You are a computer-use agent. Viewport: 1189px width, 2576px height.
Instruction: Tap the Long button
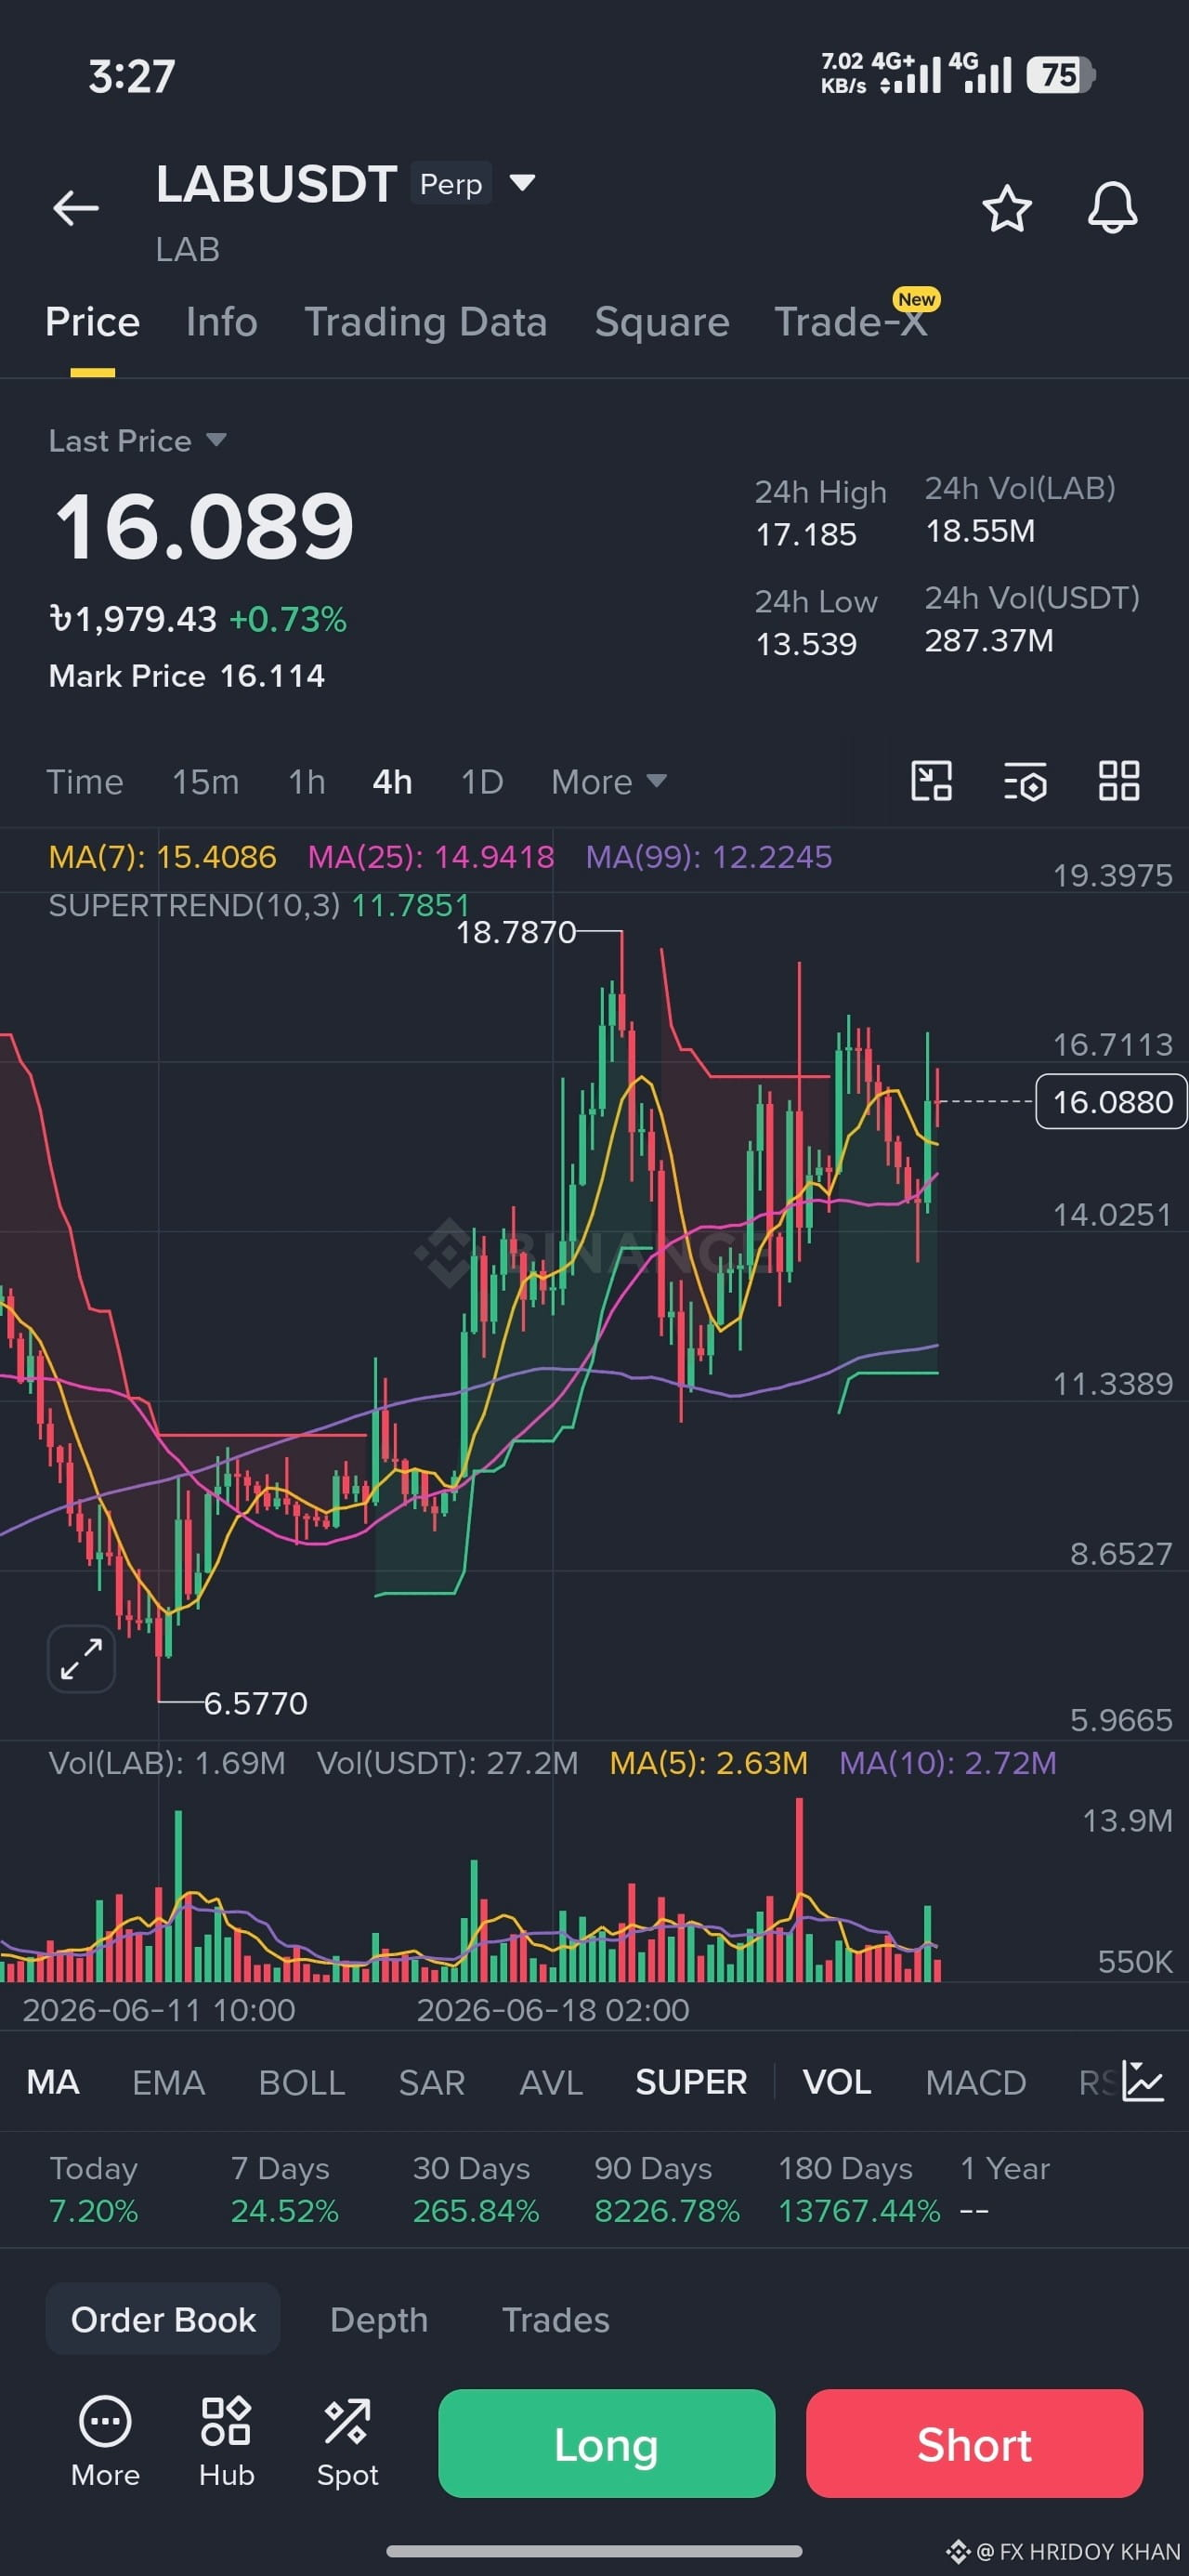[606, 2443]
